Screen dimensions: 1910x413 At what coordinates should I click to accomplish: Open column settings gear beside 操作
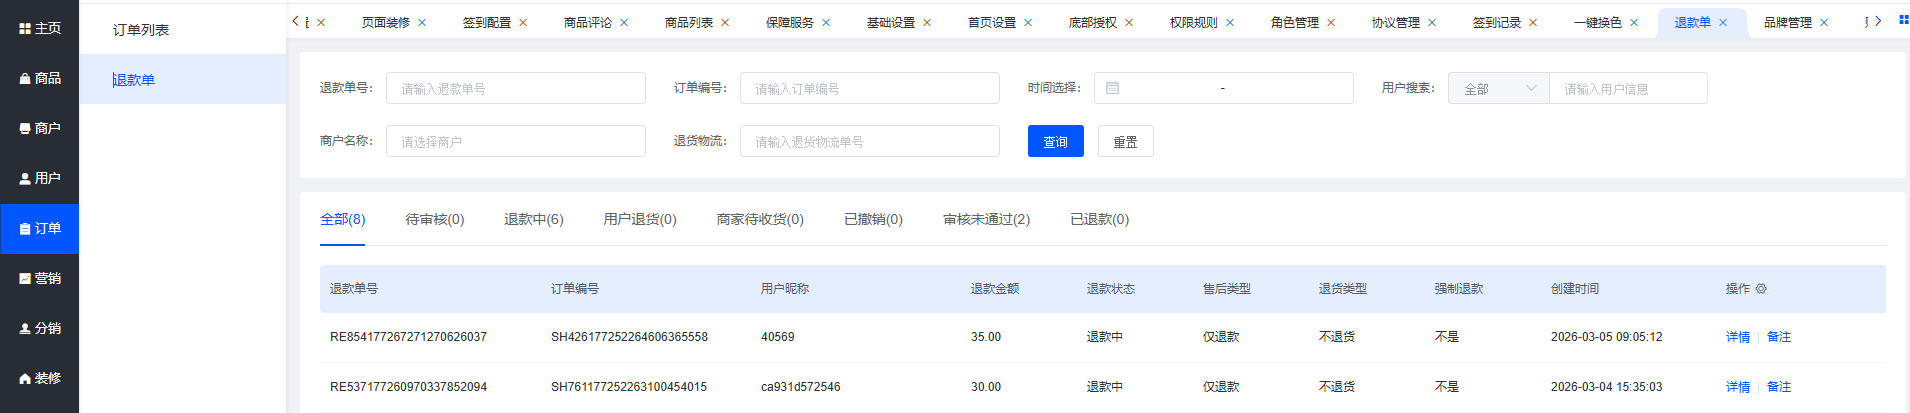click(1761, 289)
